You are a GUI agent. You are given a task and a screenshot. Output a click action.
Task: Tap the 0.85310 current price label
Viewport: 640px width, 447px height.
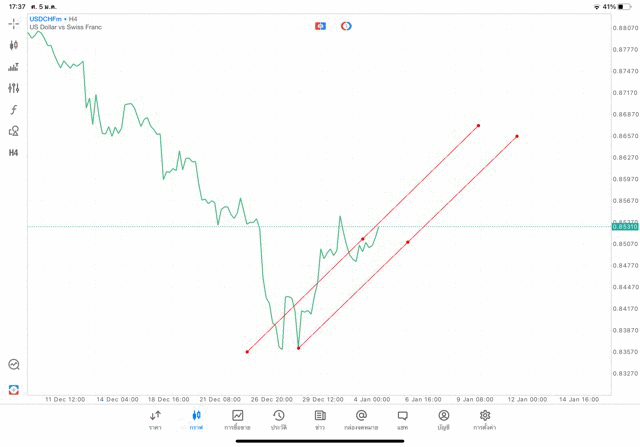point(625,227)
